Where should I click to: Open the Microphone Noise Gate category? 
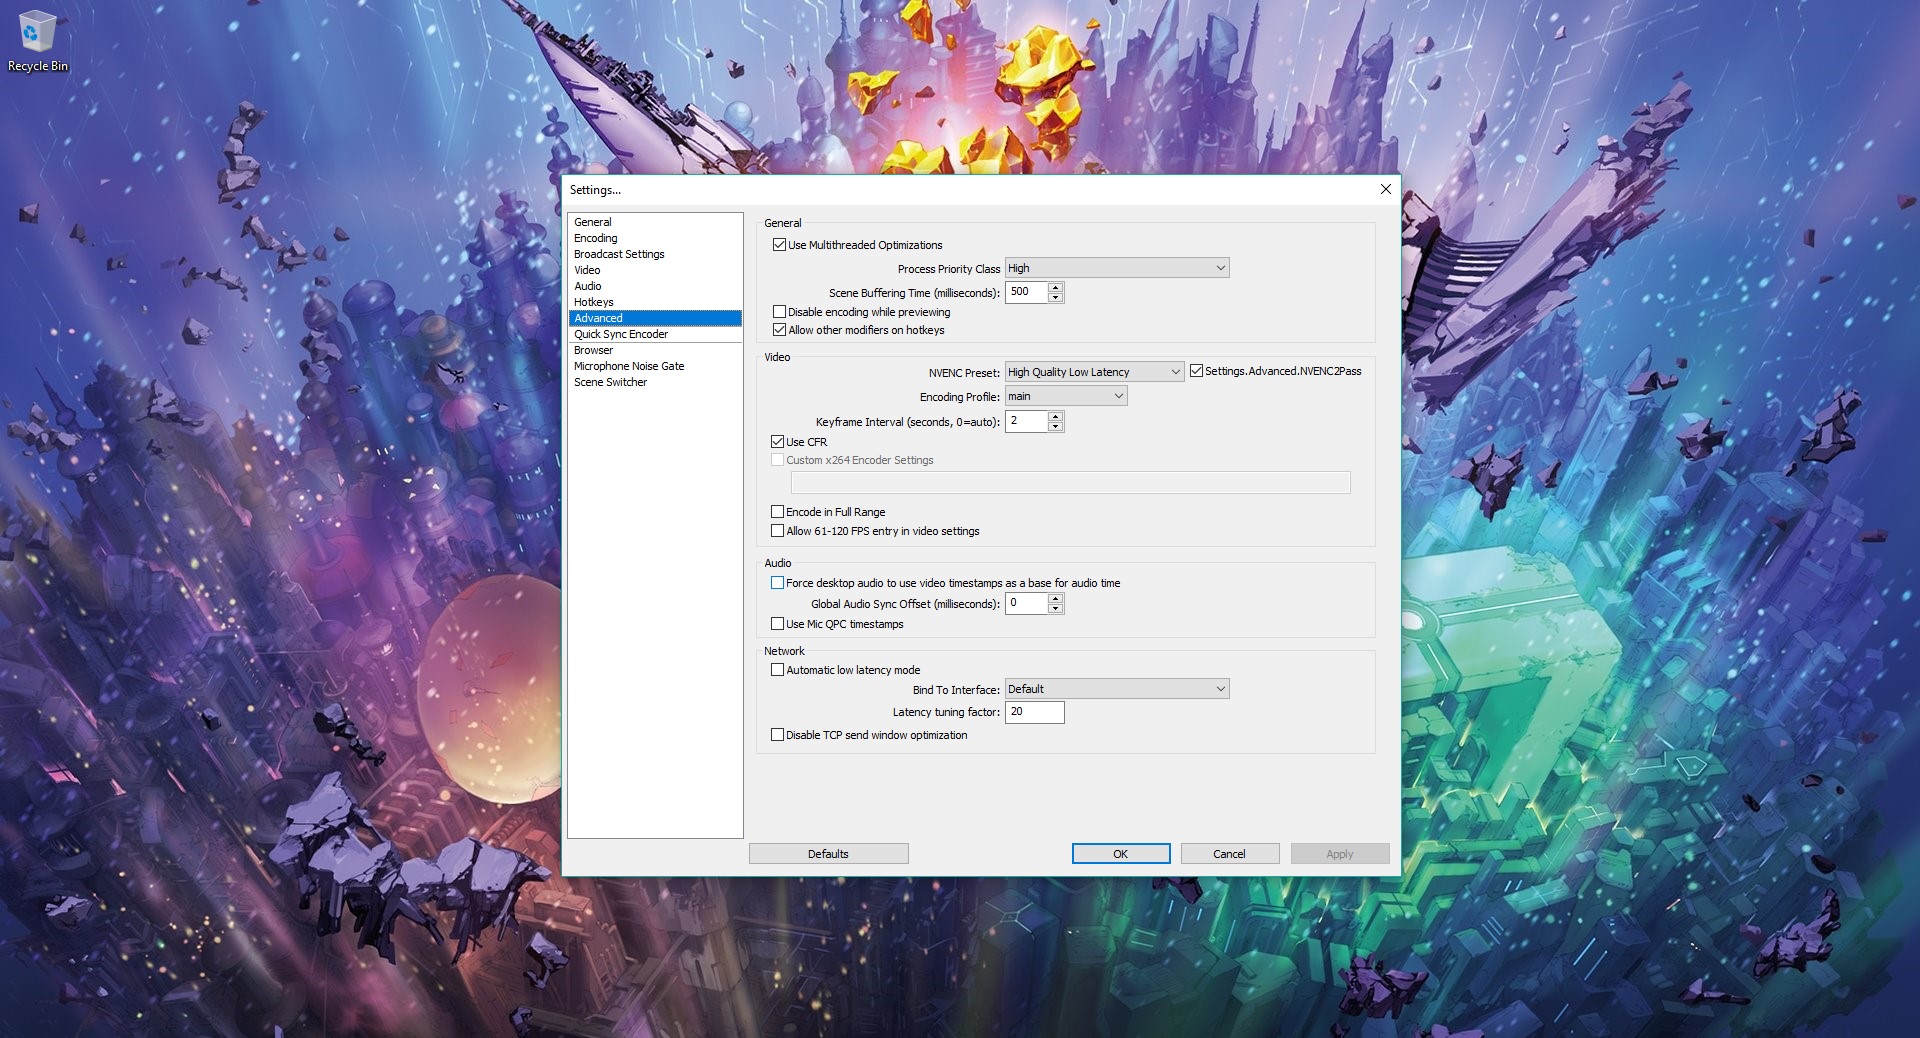click(655, 366)
